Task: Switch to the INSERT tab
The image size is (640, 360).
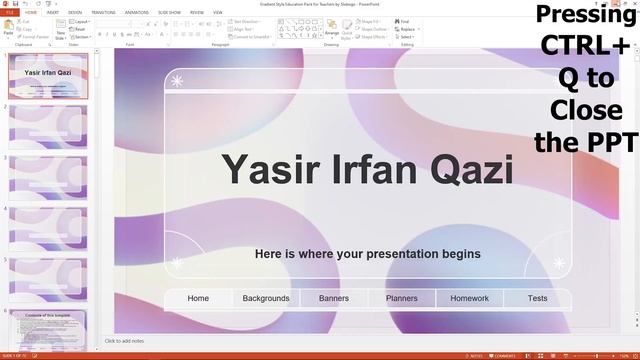Action: [53, 13]
